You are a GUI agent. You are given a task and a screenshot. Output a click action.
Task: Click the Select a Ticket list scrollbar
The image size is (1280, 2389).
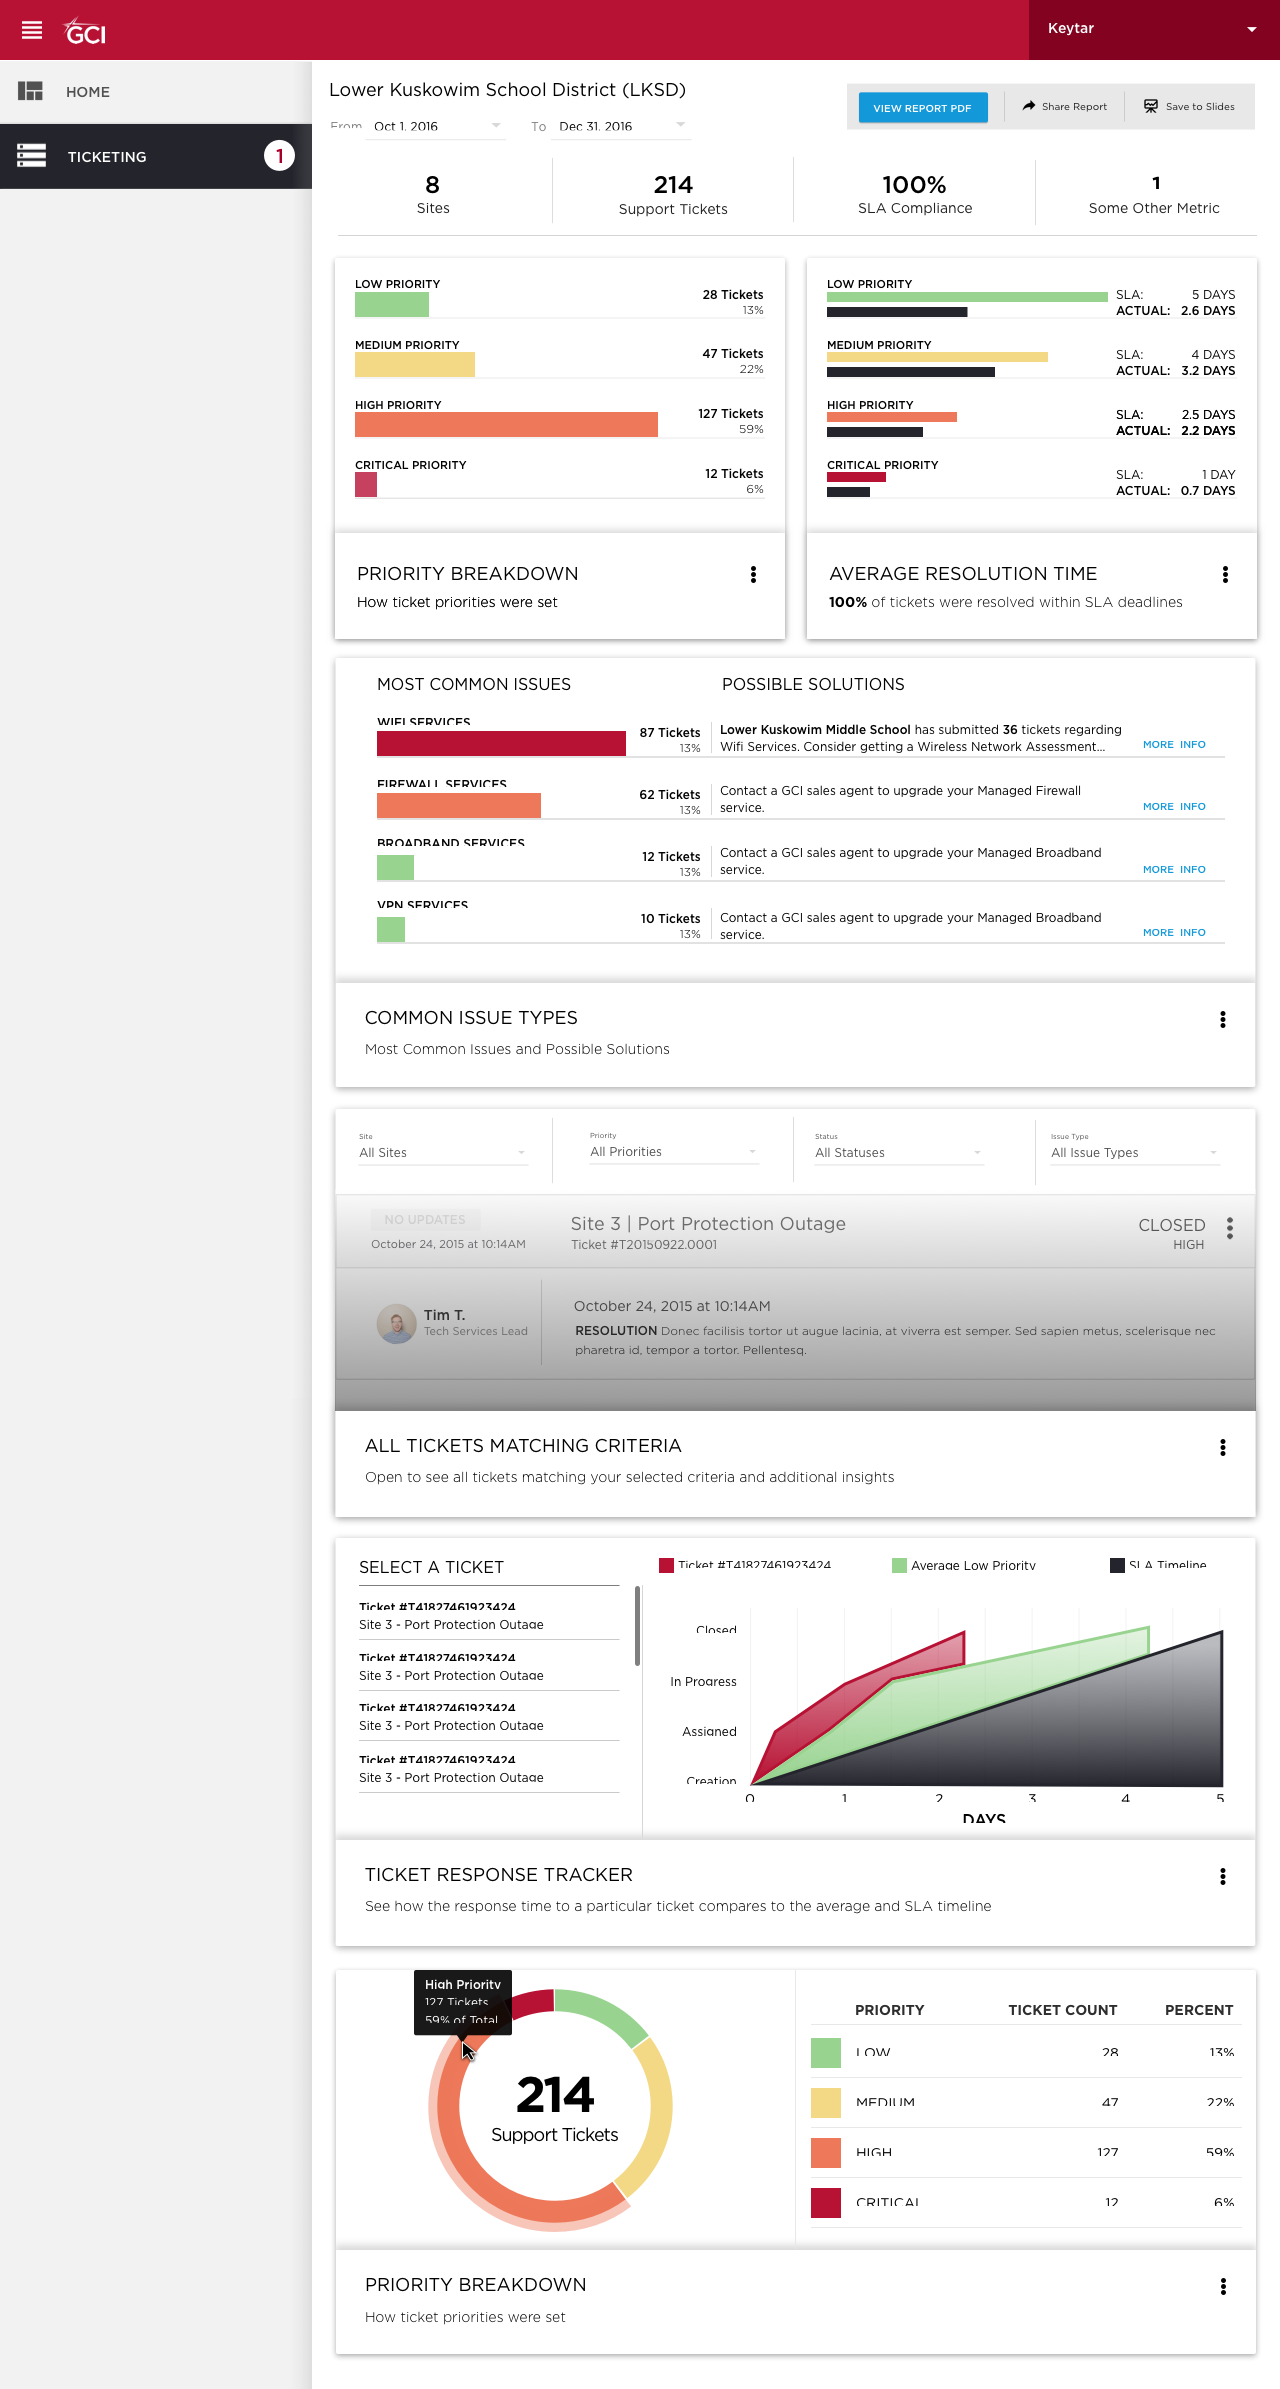(637, 1626)
